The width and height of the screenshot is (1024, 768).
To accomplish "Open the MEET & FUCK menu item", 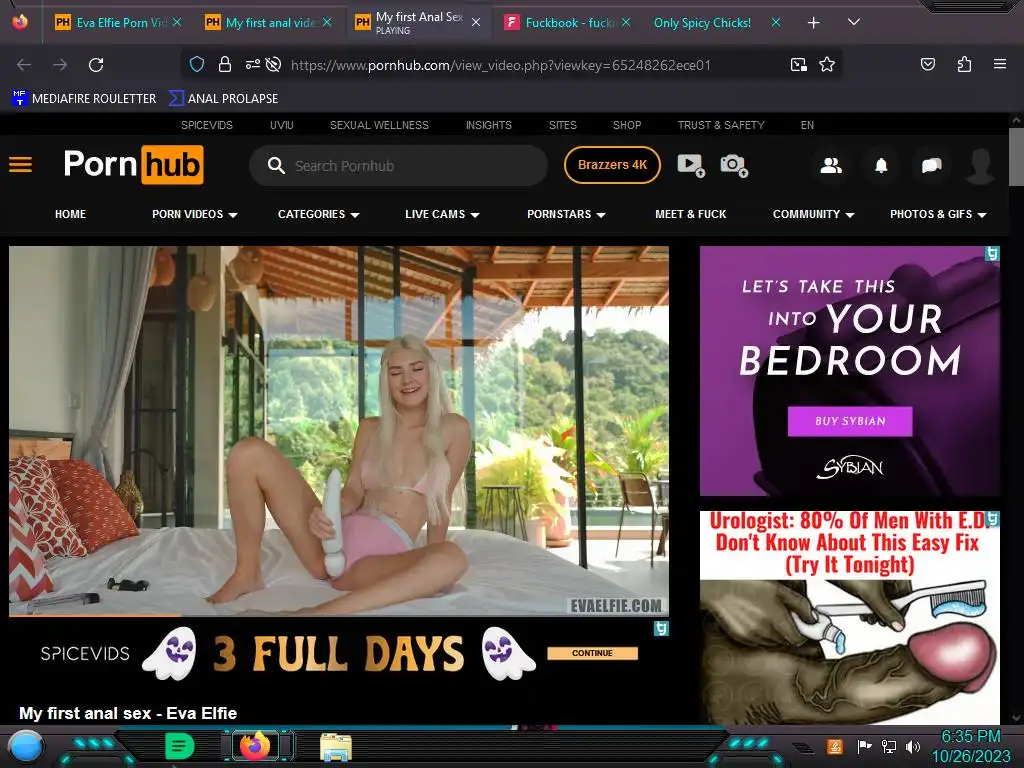I will click(690, 214).
